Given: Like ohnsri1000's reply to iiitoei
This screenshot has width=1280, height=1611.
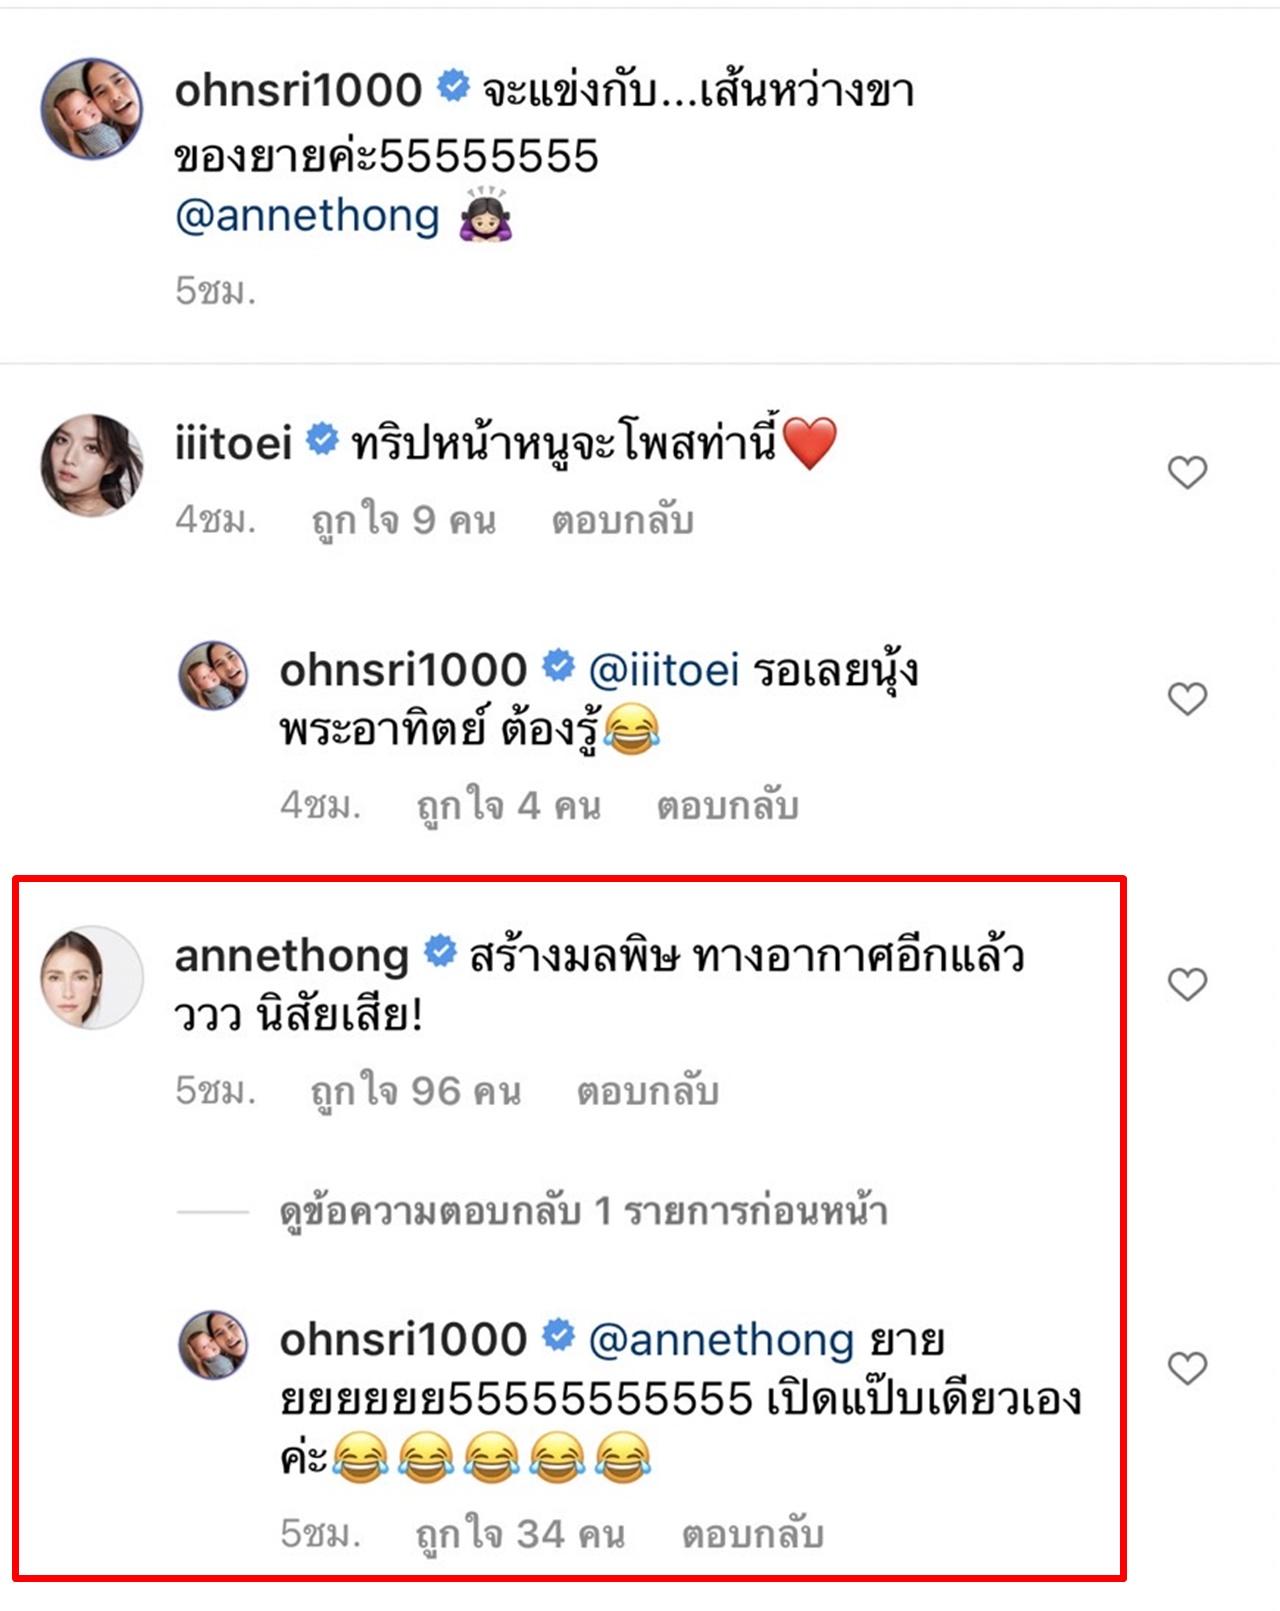Looking at the screenshot, I should 1187,698.
